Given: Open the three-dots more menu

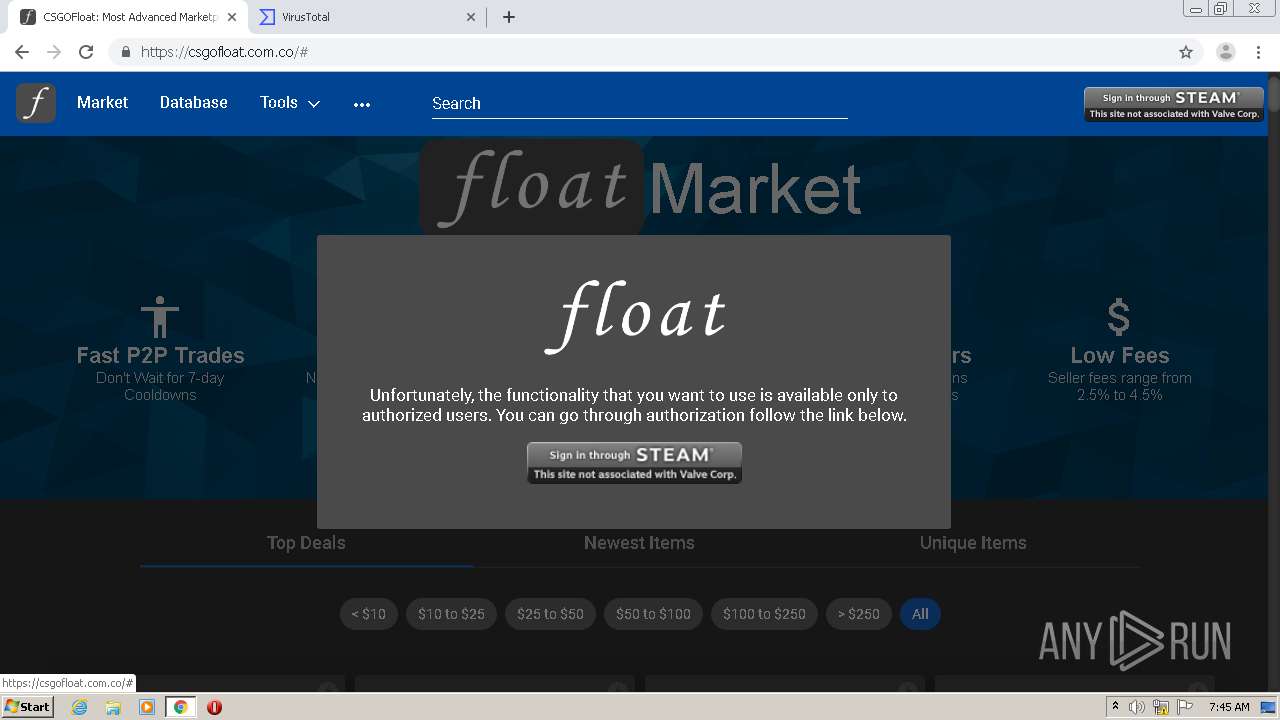Looking at the screenshot, I should (362, 104).
